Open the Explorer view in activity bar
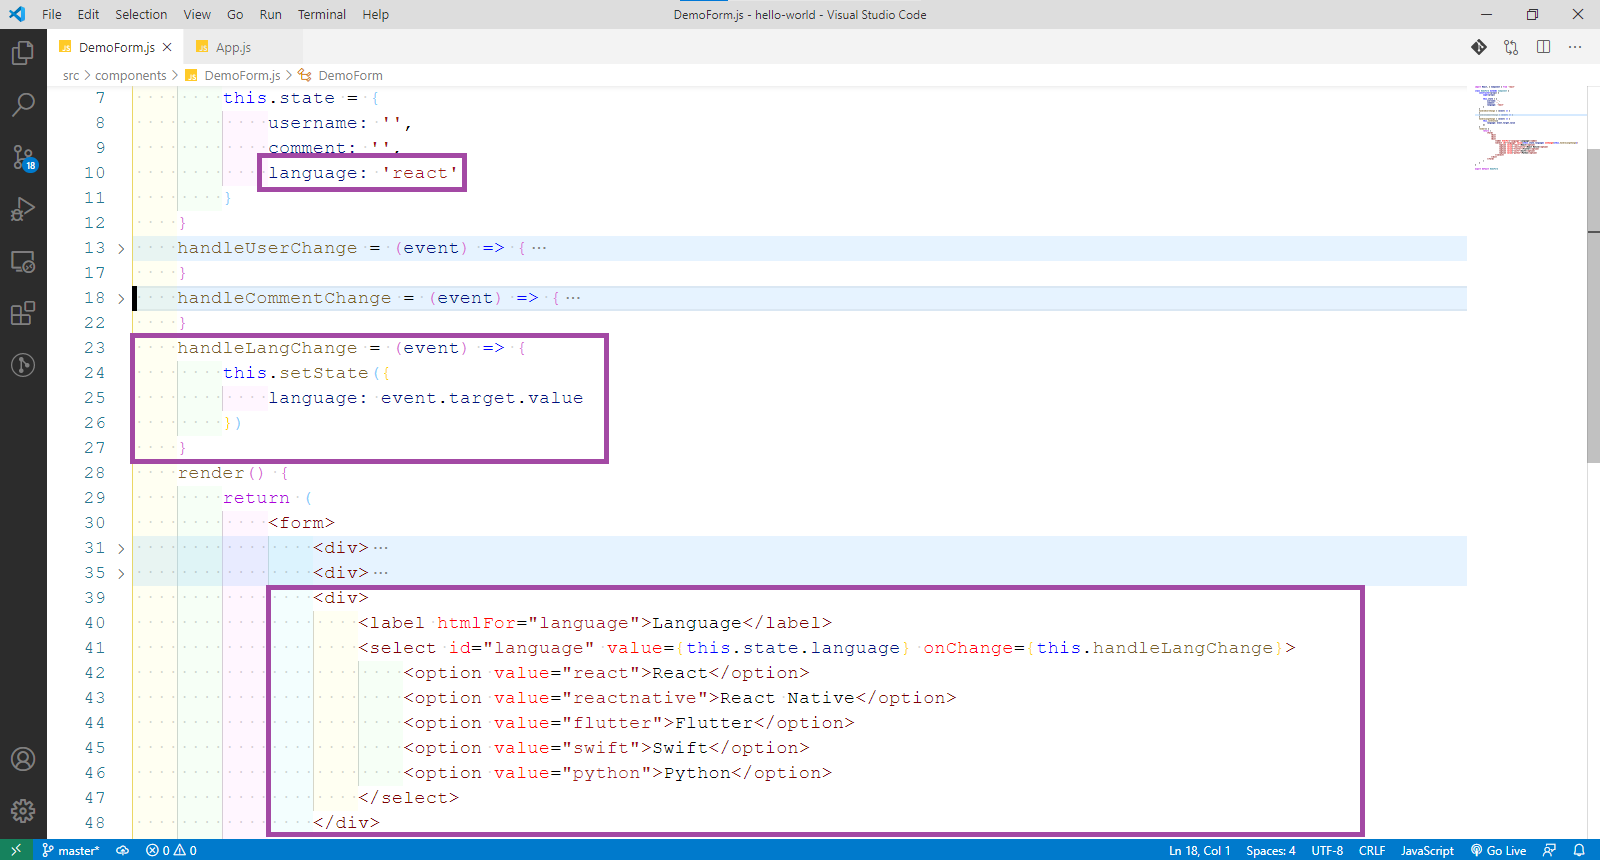1600x860 pixels. tap(23, 52)
